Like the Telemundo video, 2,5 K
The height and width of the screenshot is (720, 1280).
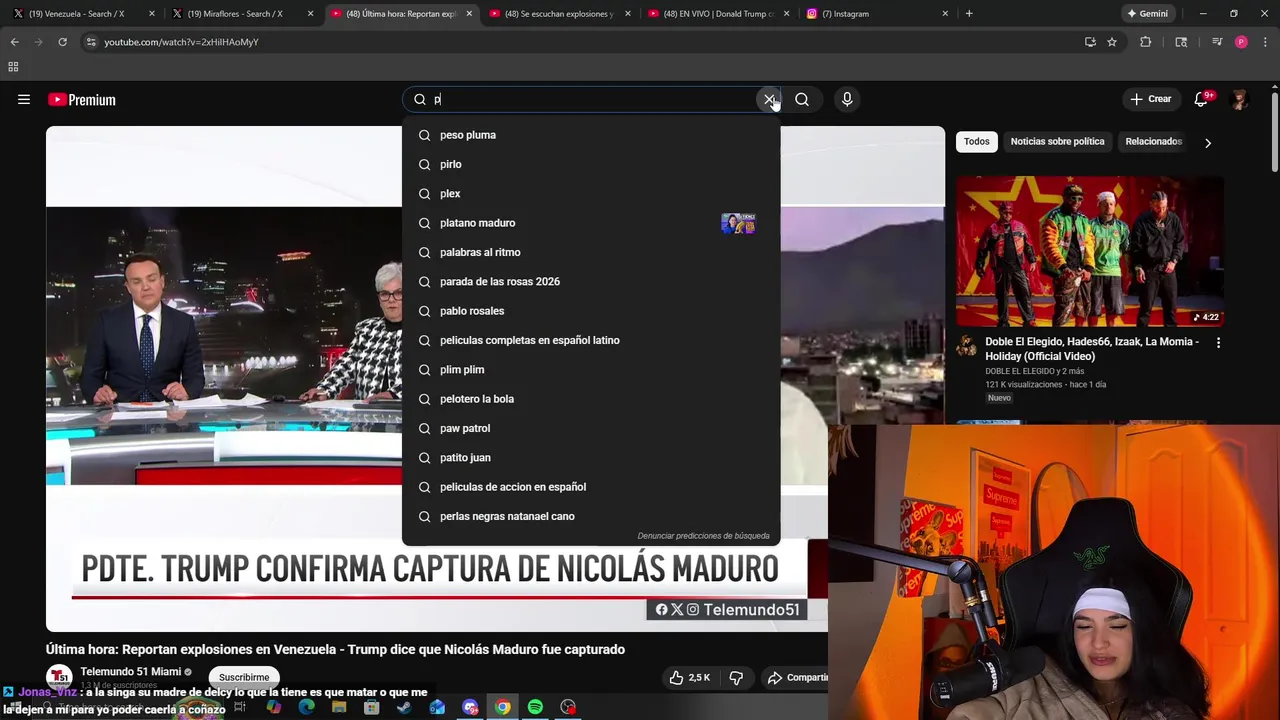690,677
